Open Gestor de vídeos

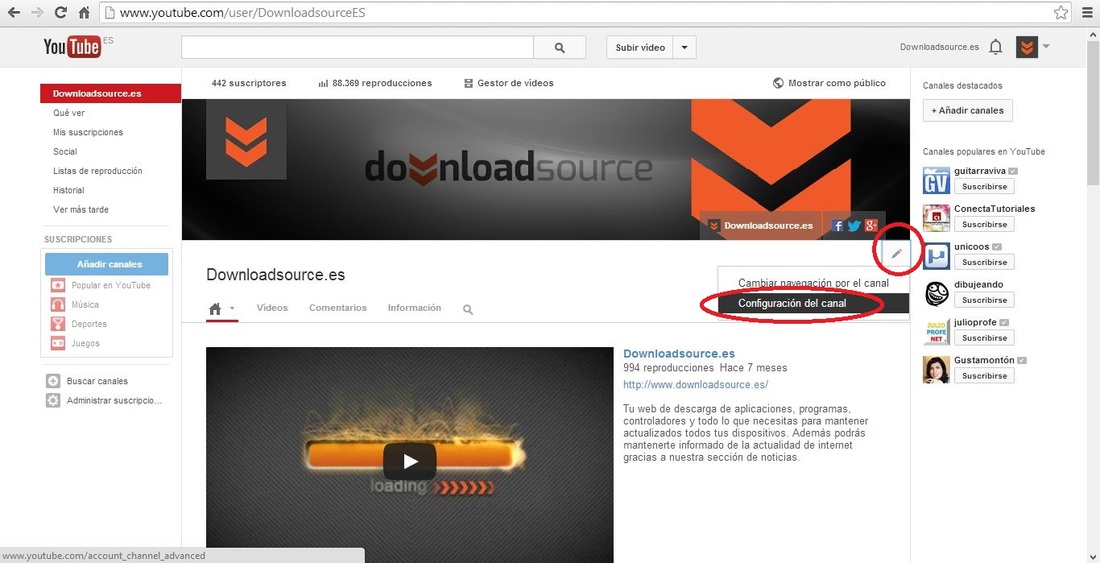(x=509, y=83)
